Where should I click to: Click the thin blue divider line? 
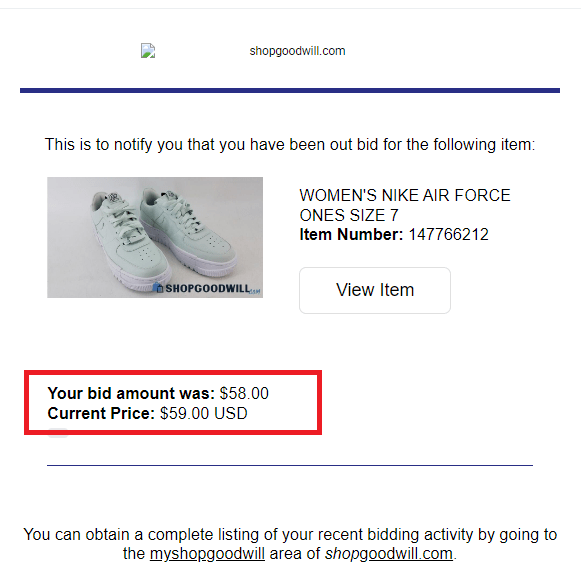[290, 465]
